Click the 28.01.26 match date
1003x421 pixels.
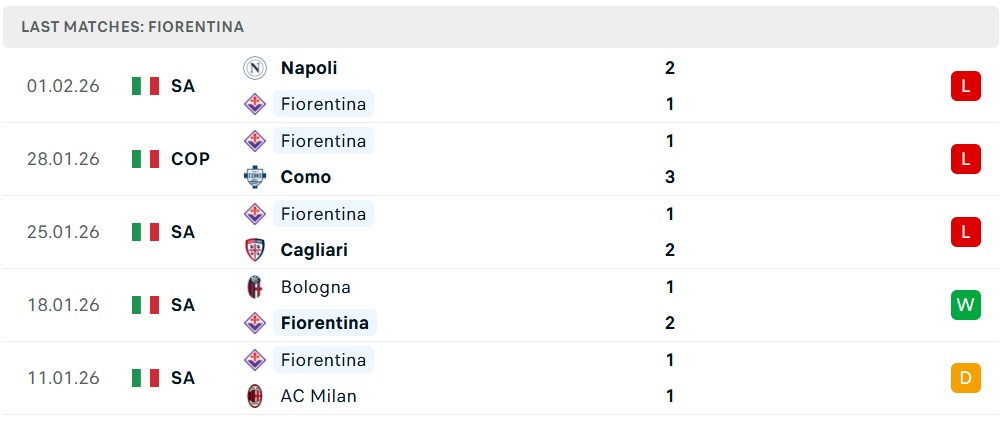63,159
